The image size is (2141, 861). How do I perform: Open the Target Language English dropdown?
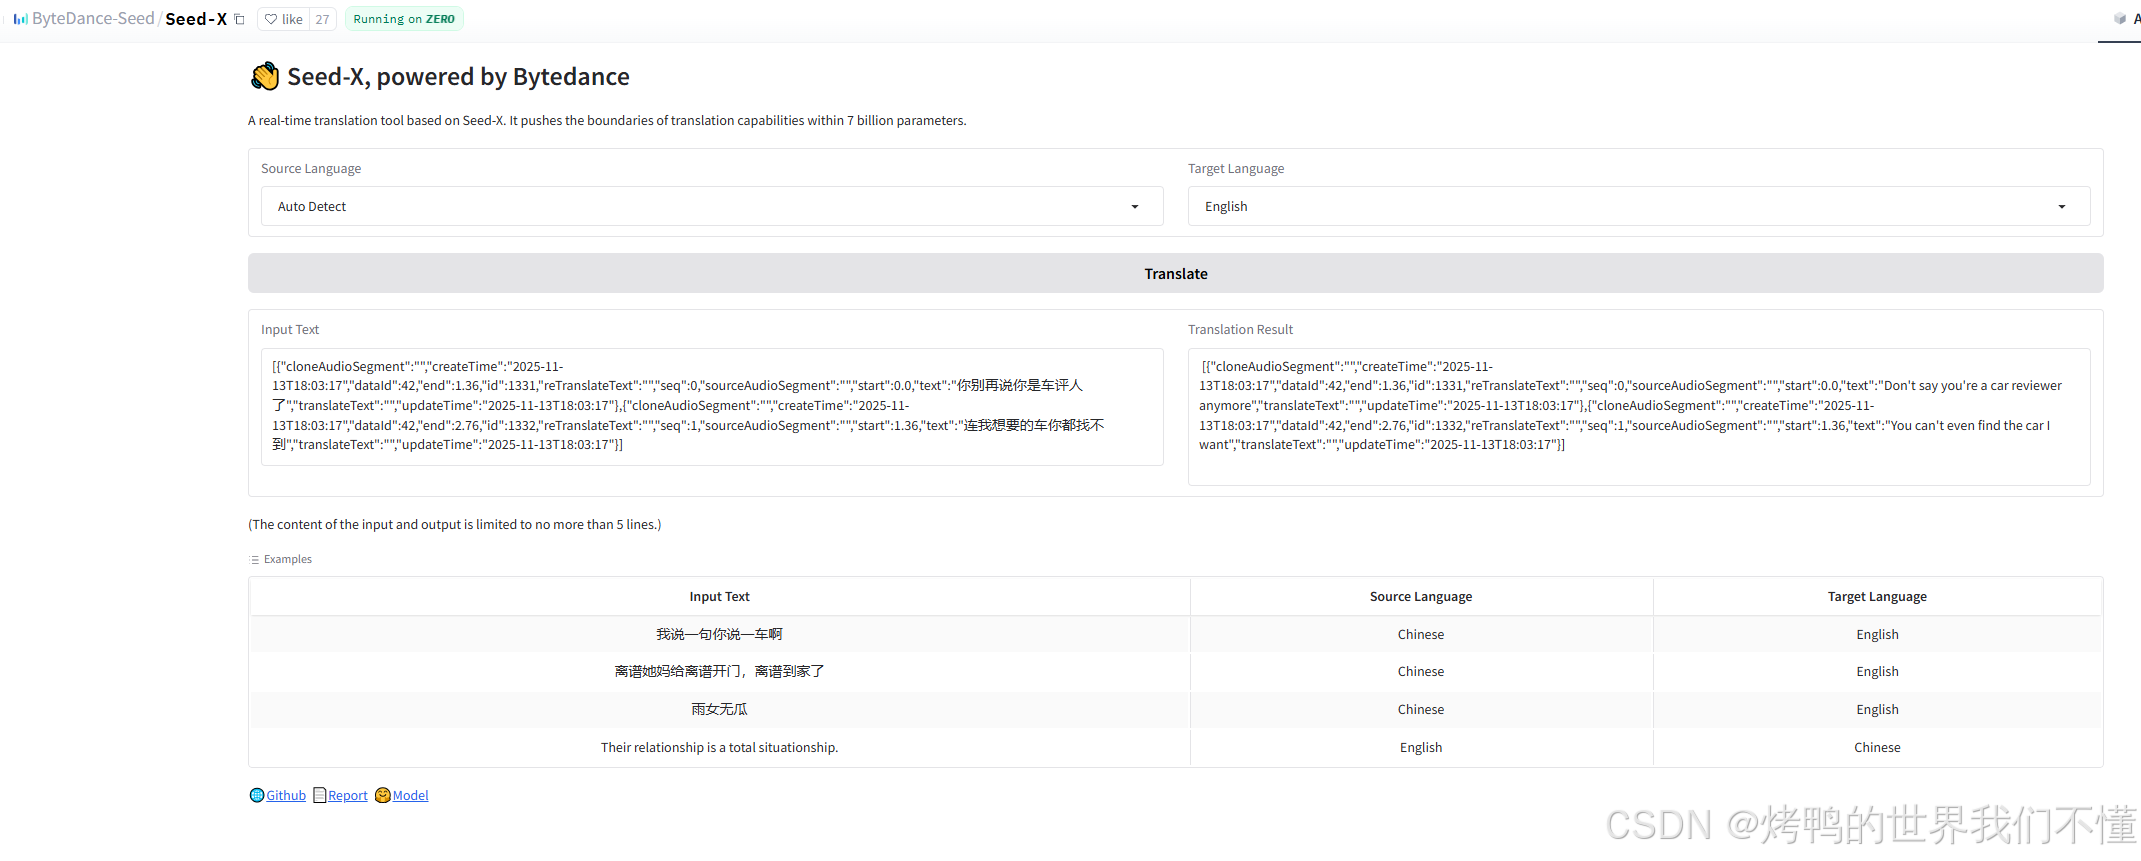[x=1639, y=206]
